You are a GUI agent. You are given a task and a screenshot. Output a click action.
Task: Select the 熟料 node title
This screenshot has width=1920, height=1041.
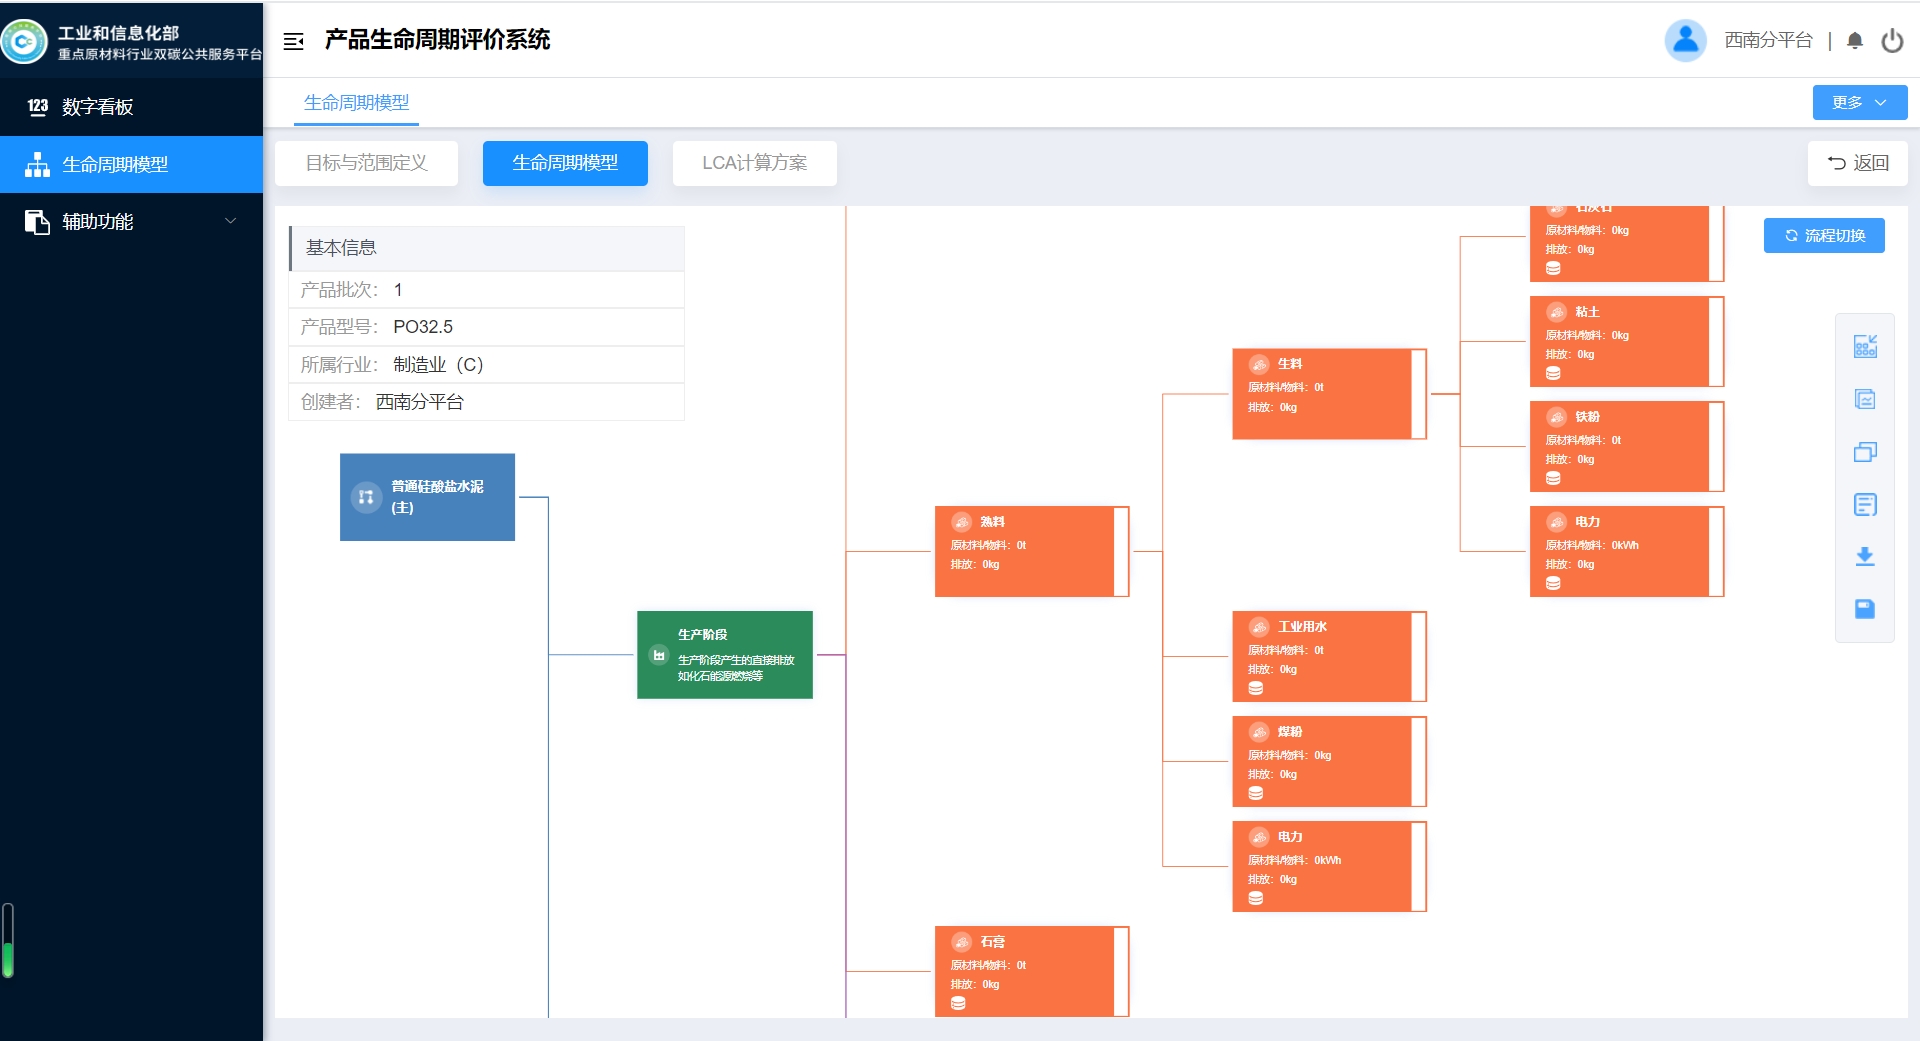click(992, 522)
